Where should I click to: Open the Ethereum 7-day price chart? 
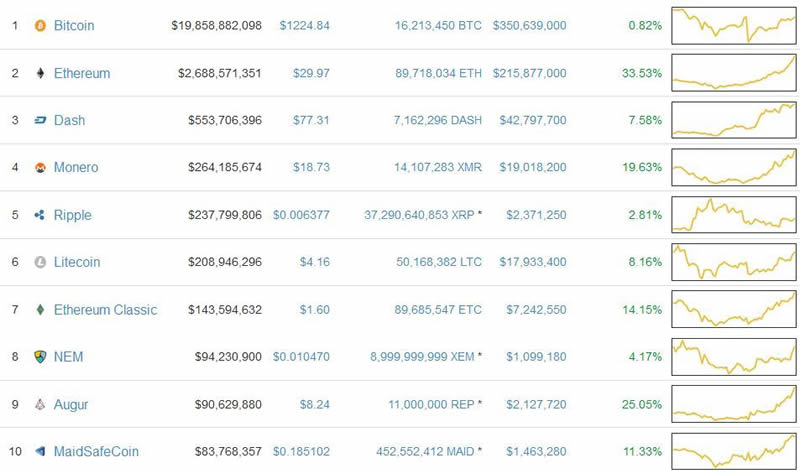point(734,72)
